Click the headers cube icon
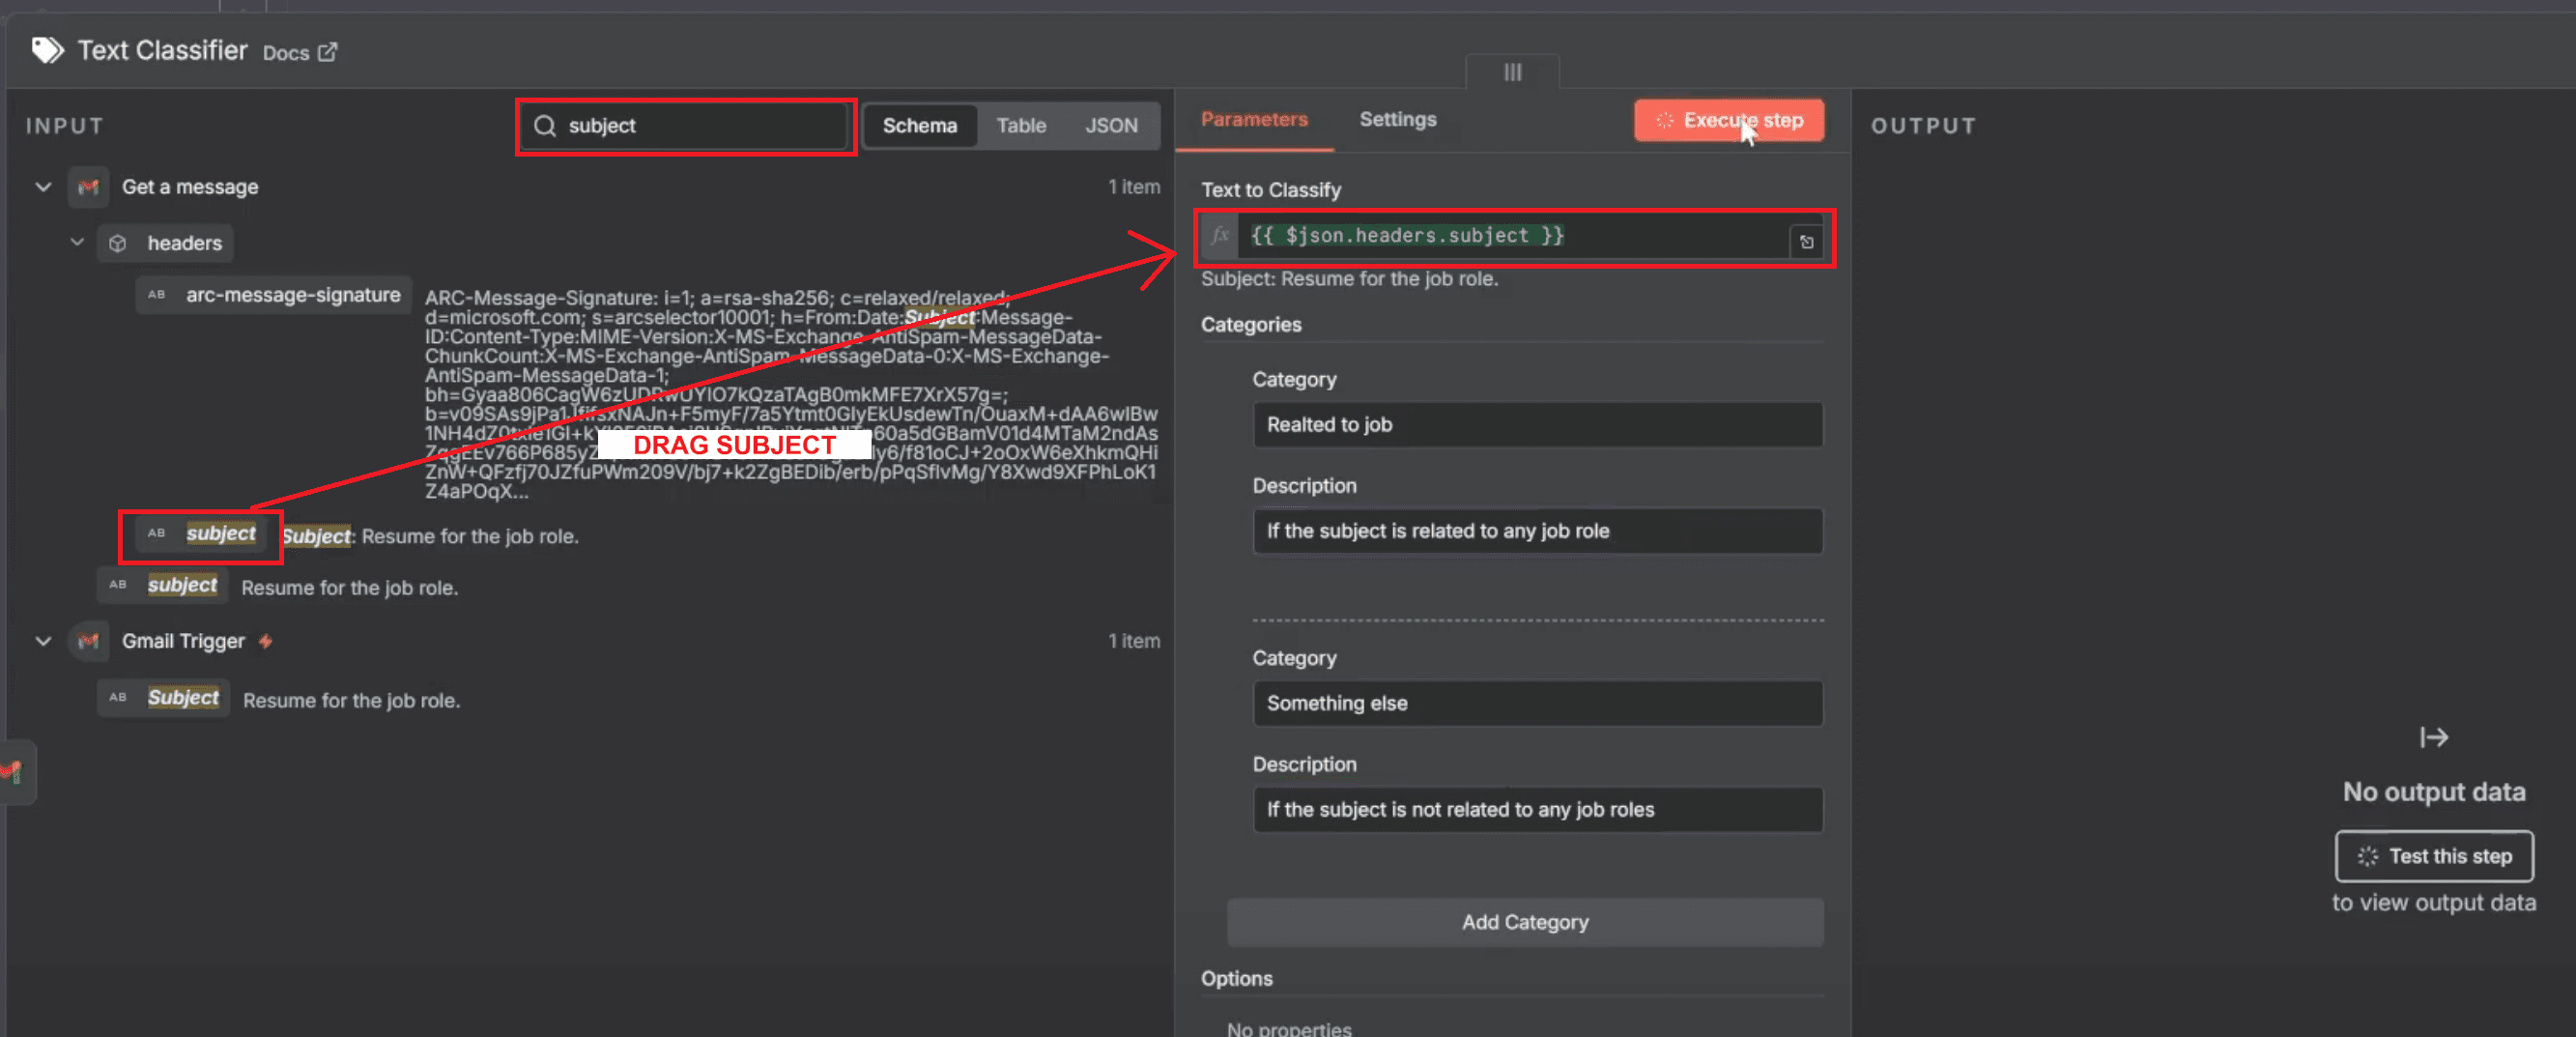The width and height of the screenshot is (2576, 1037). coord(118,243)
